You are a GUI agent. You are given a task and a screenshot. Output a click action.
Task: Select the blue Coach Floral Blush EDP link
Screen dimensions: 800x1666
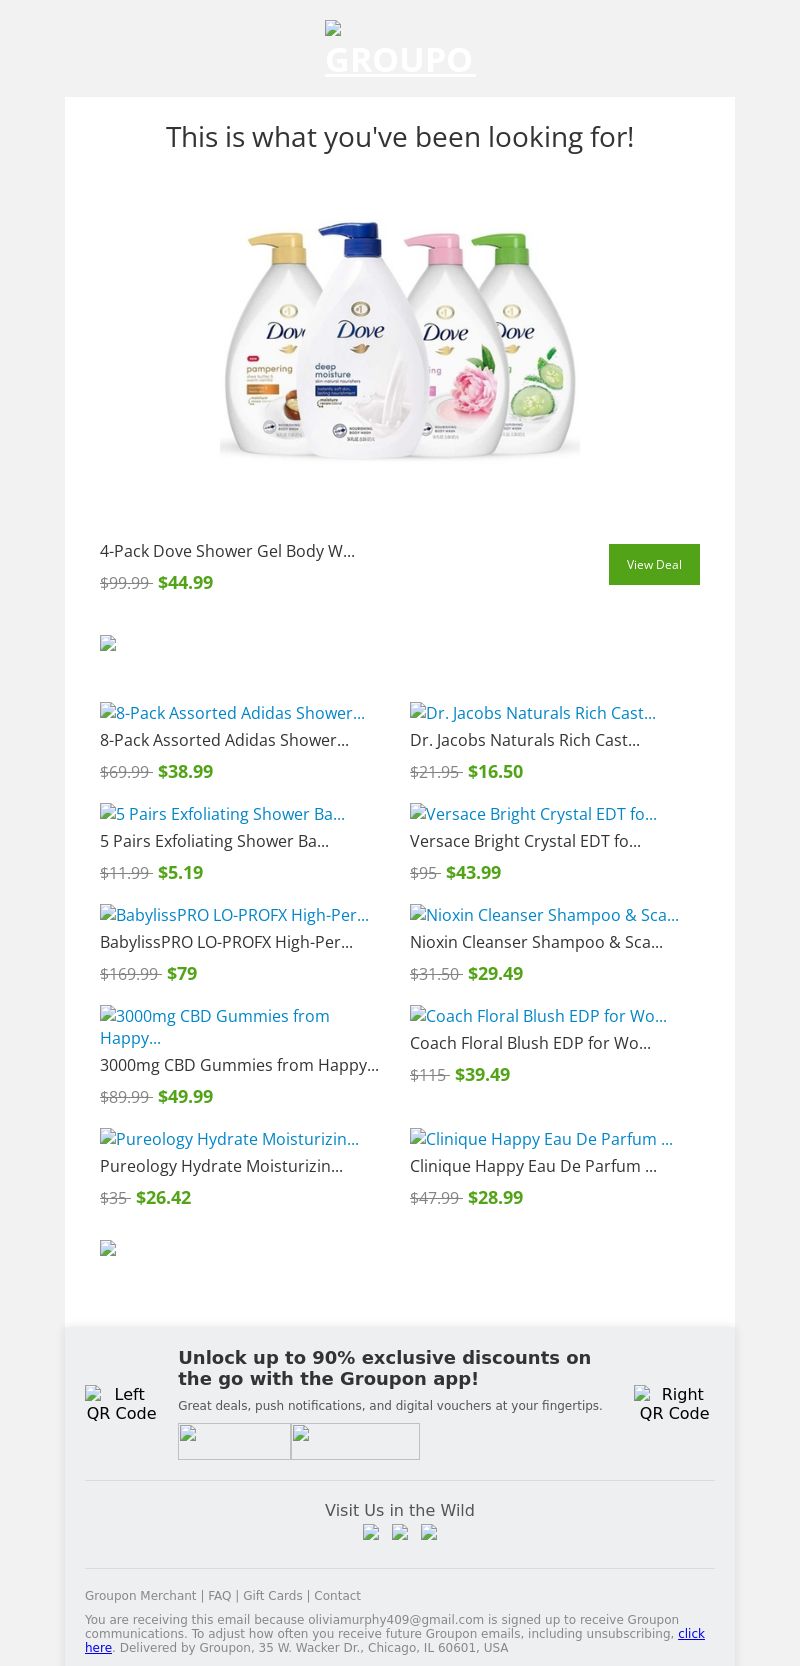tap(538, 1016)
